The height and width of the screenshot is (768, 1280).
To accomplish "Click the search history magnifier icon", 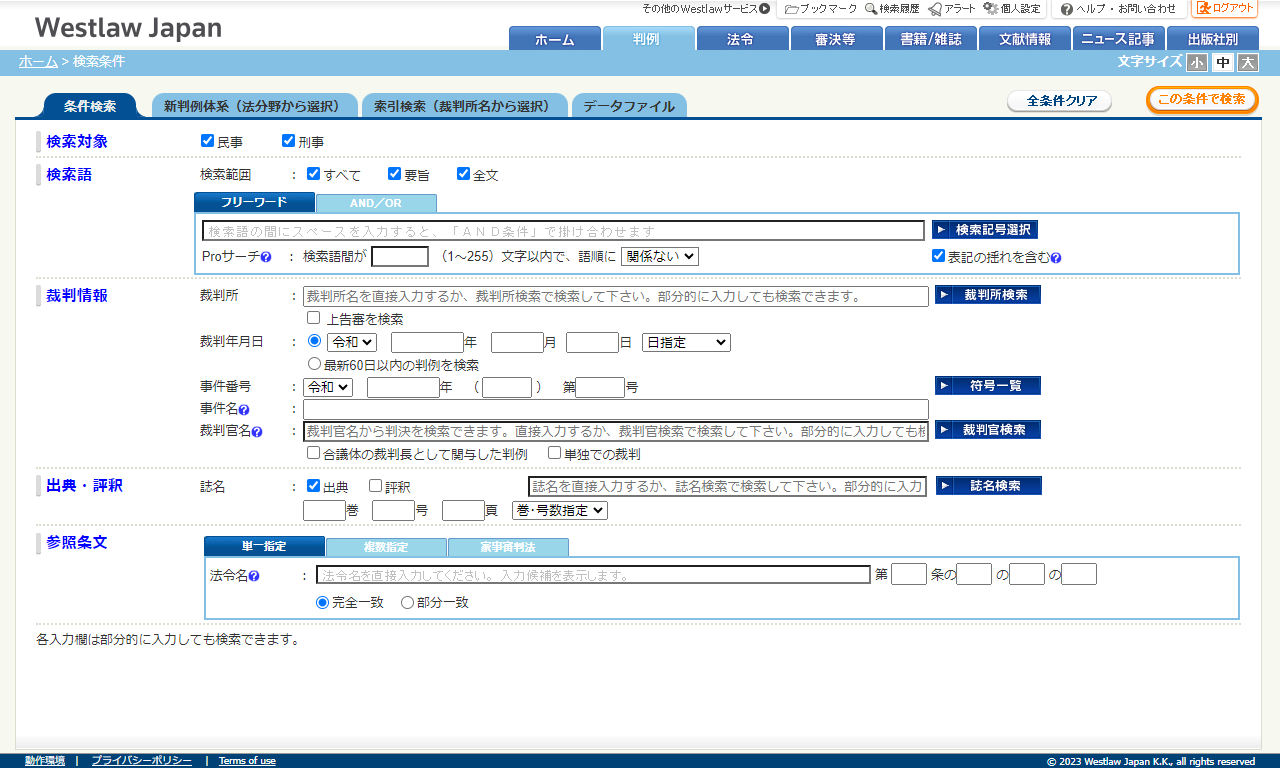I will pyautogui.click(x=871, y=8).
